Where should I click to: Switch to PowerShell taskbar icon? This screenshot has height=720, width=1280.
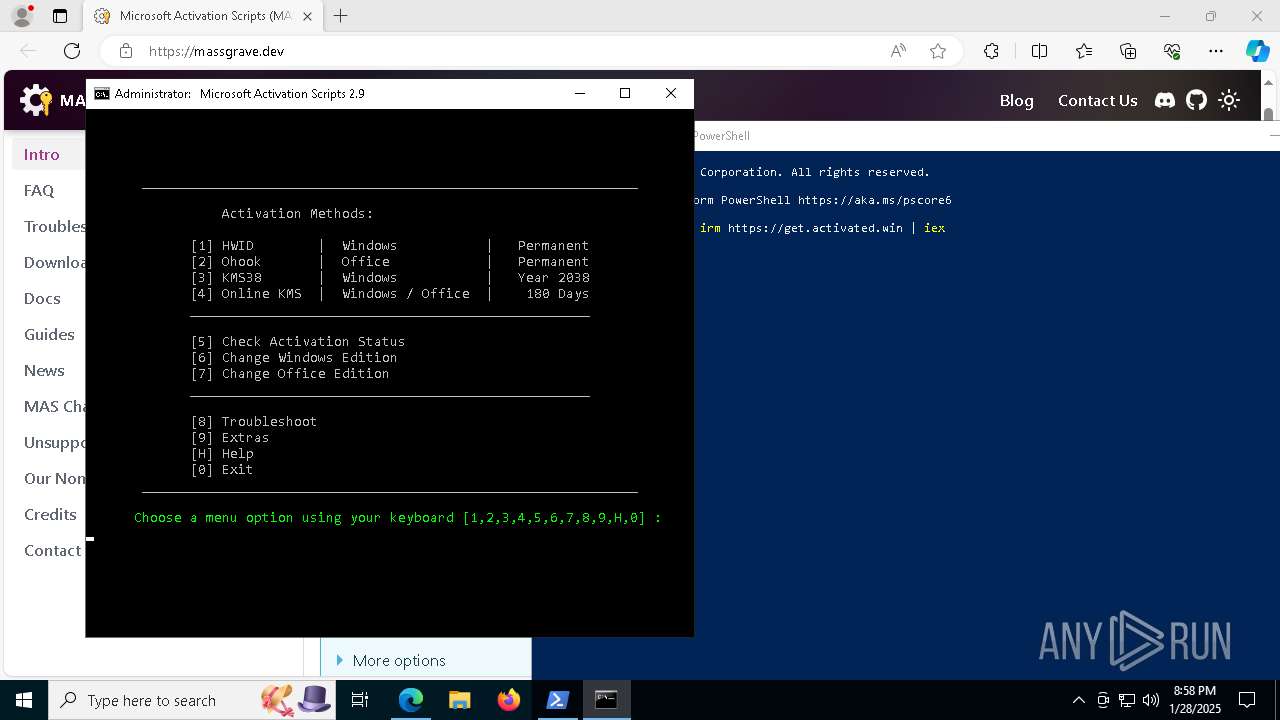point(558,700)
